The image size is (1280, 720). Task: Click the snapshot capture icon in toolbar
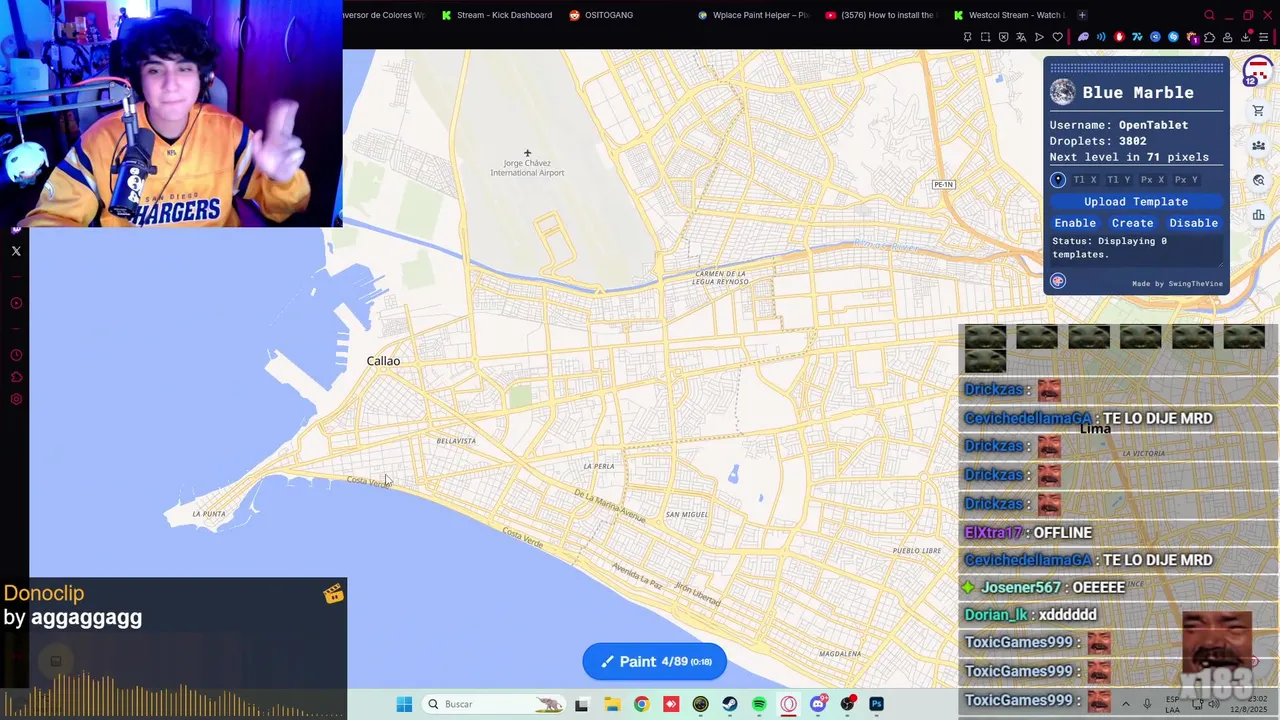point(985,37)
